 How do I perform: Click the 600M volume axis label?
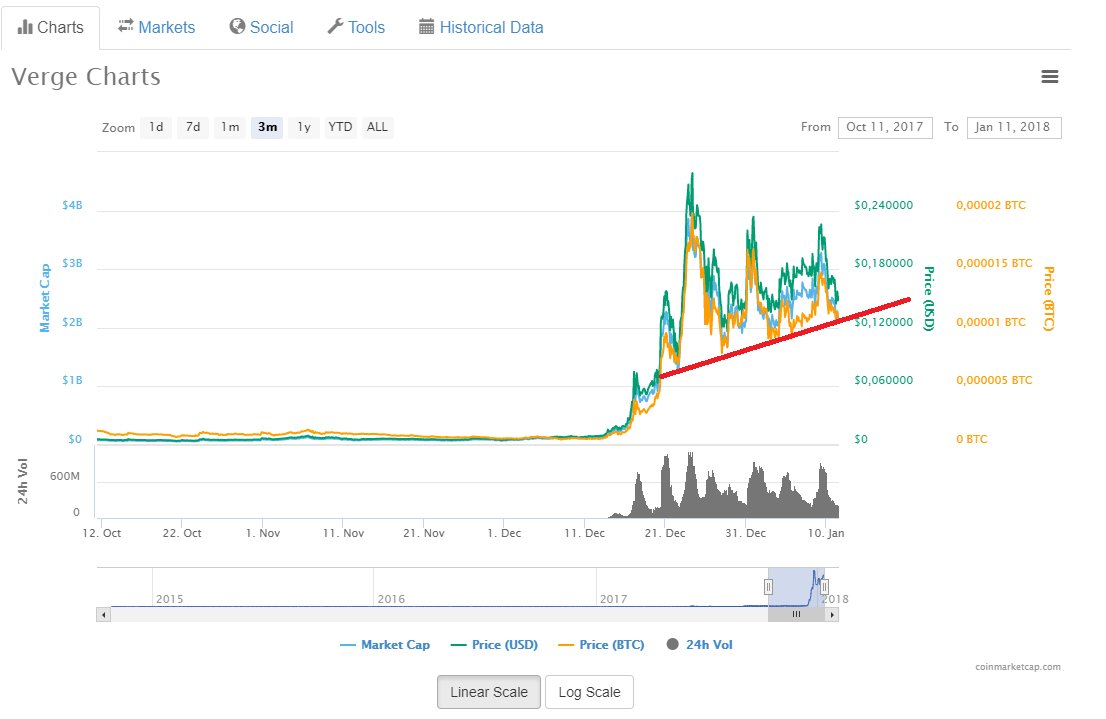point(65,476)
